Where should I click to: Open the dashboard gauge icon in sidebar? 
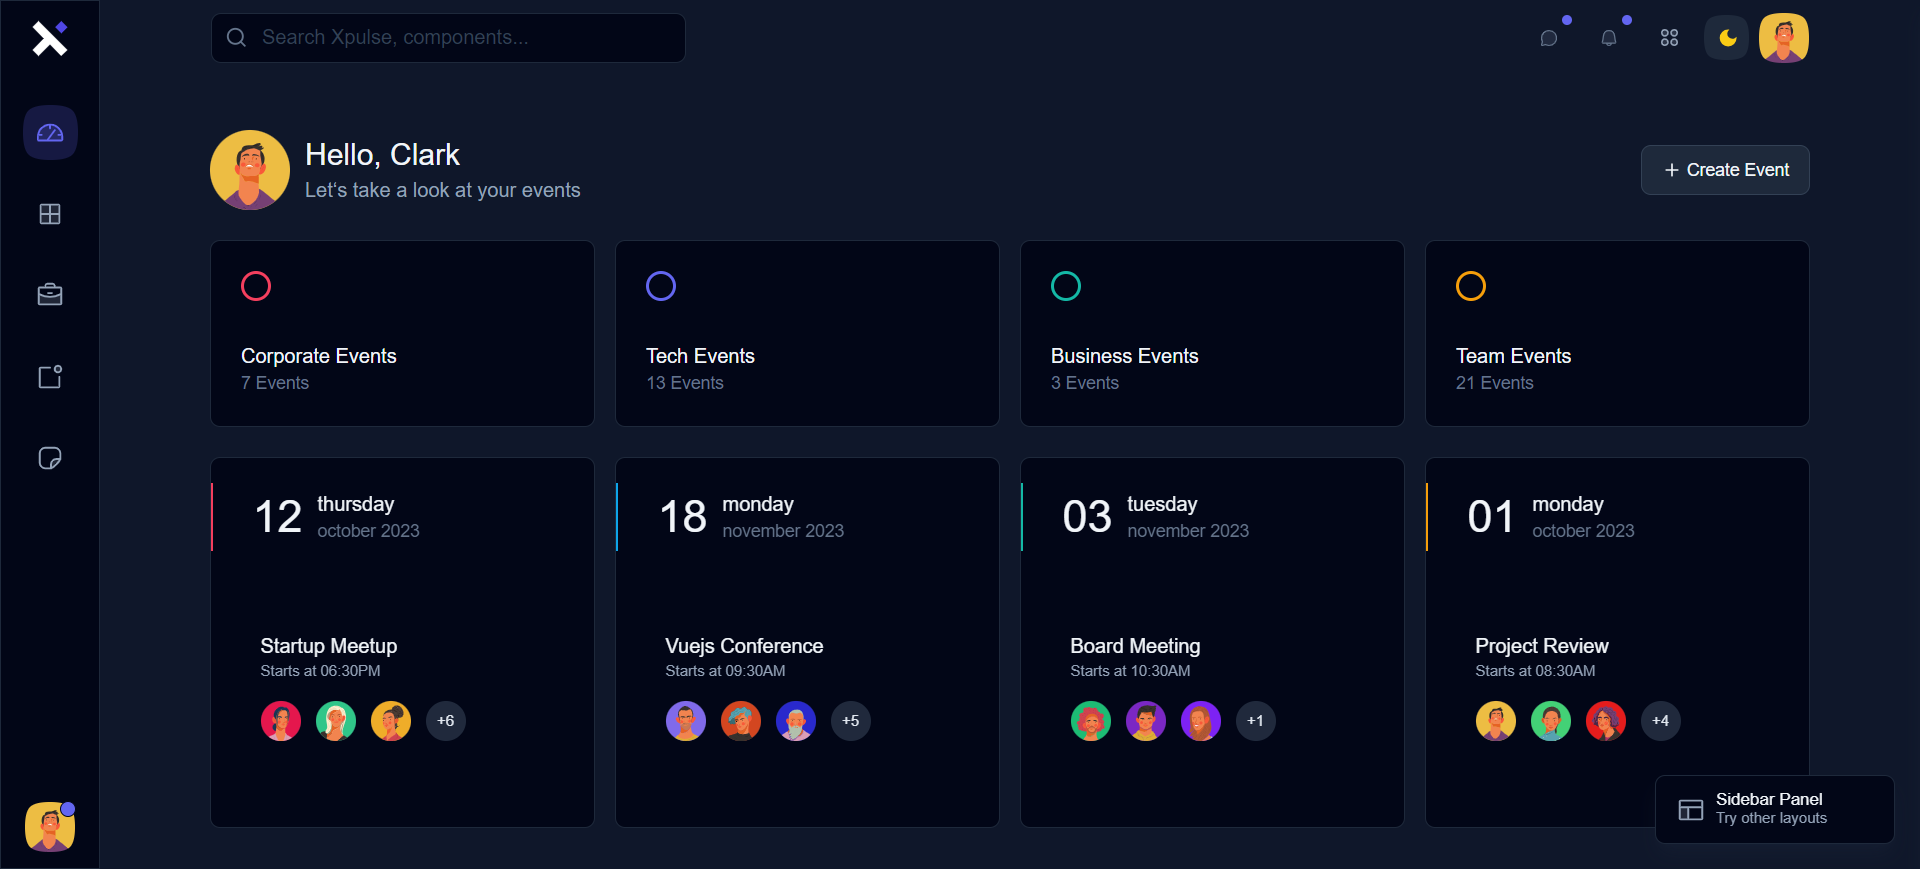tap(50, 133)
